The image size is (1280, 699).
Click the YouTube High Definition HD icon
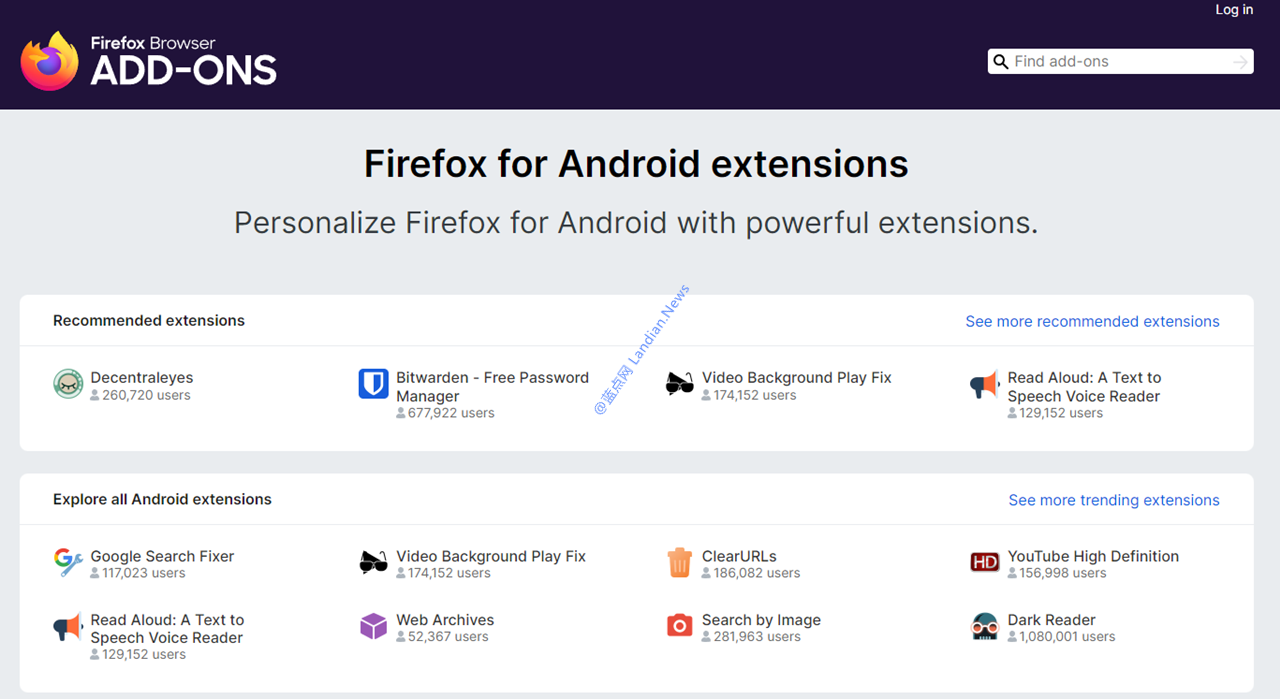coord(985,562)
